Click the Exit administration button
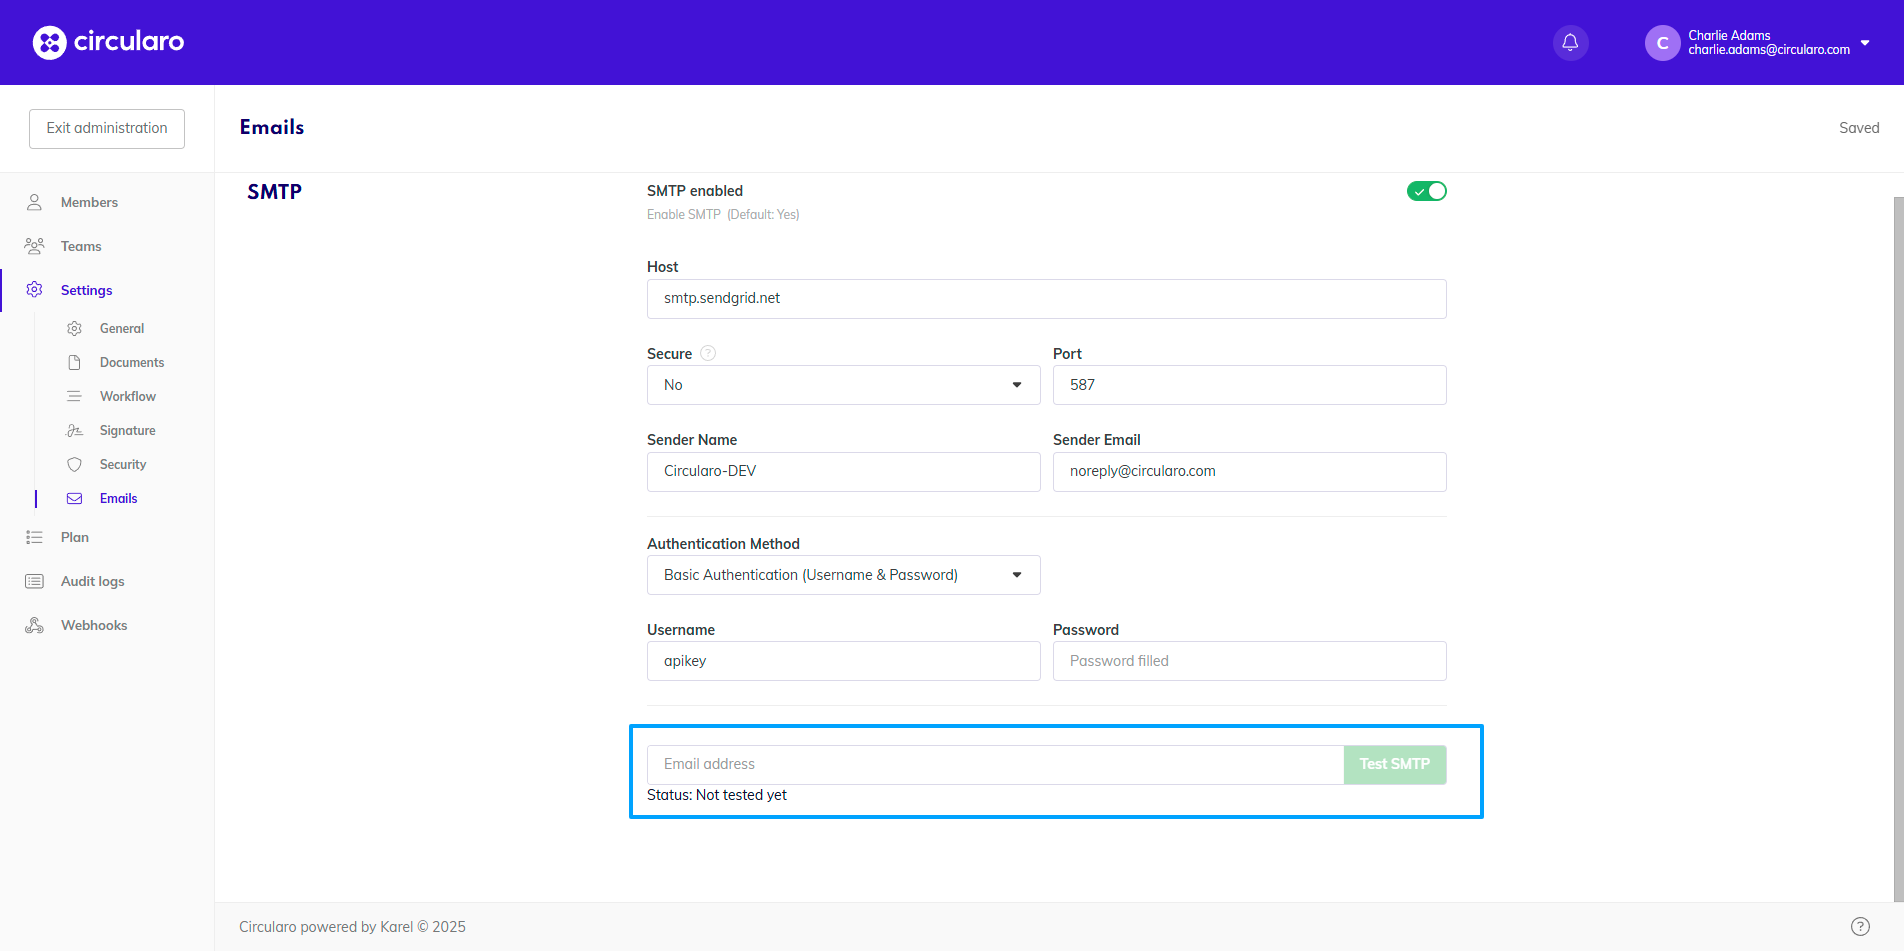Image resolution: width=1904 pixels, height=951 pixels. tap(107, 128)
